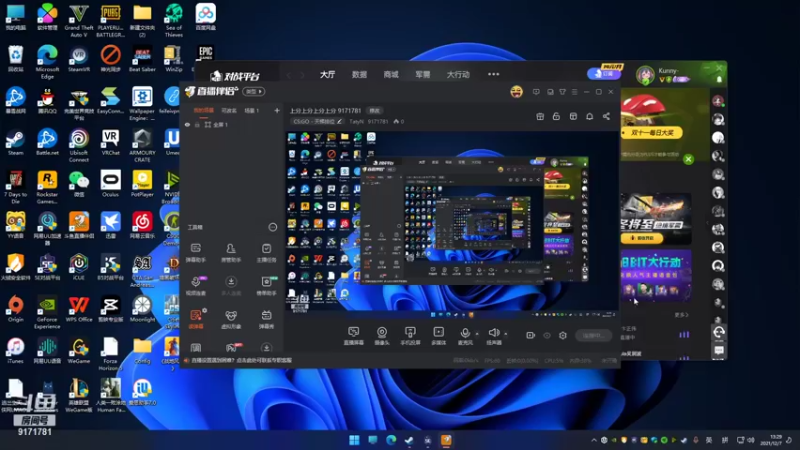
Task: Click the 双十一每日大奖 banner button
Action: point(653,133)
